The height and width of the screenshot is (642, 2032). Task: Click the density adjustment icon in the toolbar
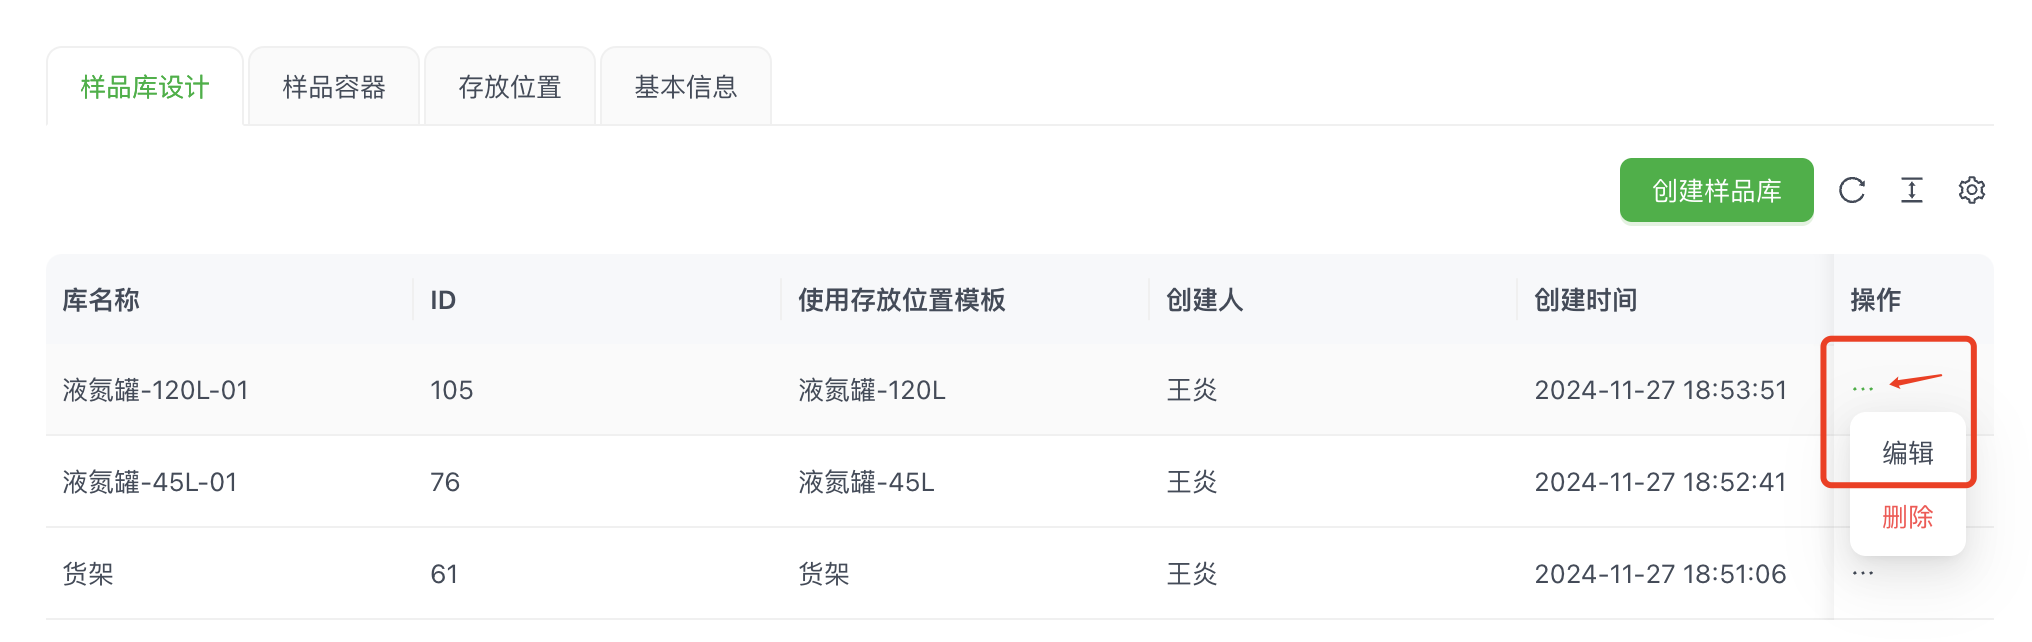coord(1913,190)
